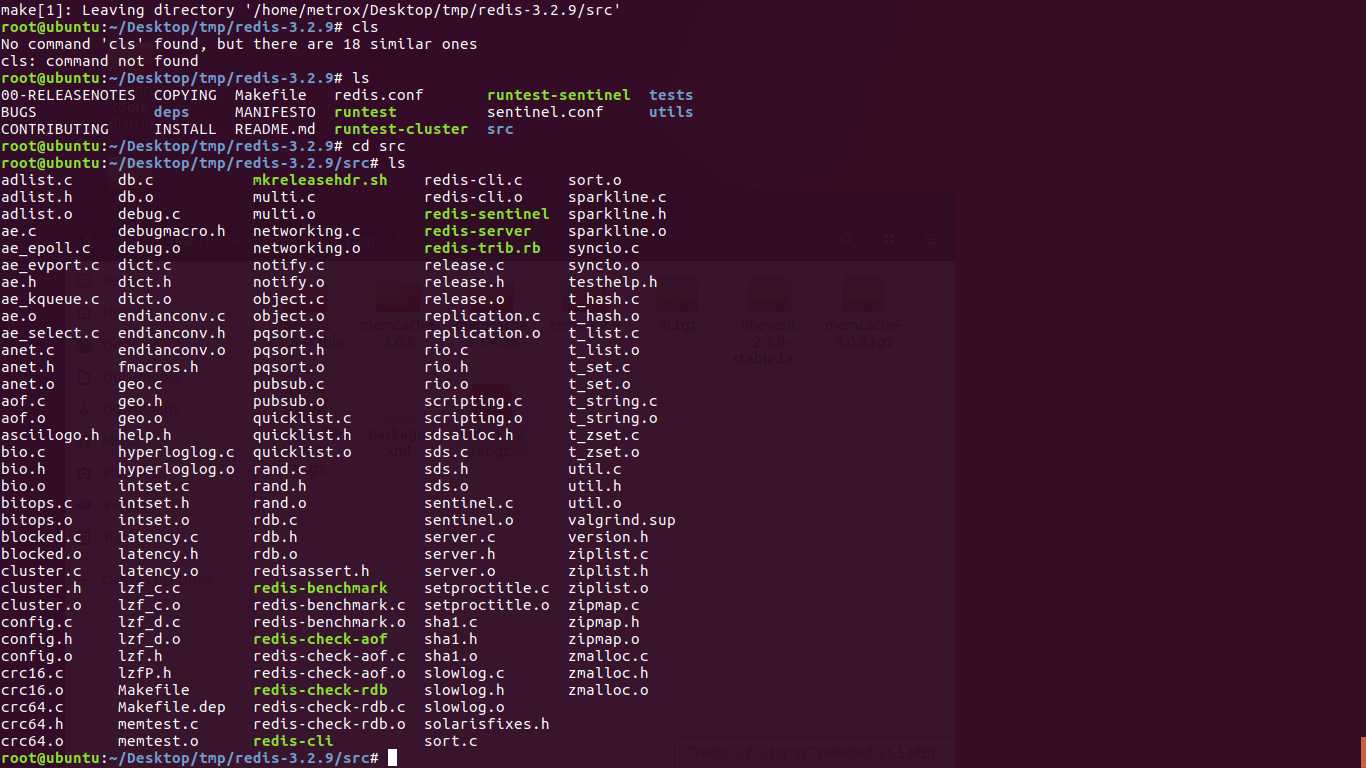Click the valgrind.sup file name
Viewport: 1366px width, 768px height.
pos(622,520)
